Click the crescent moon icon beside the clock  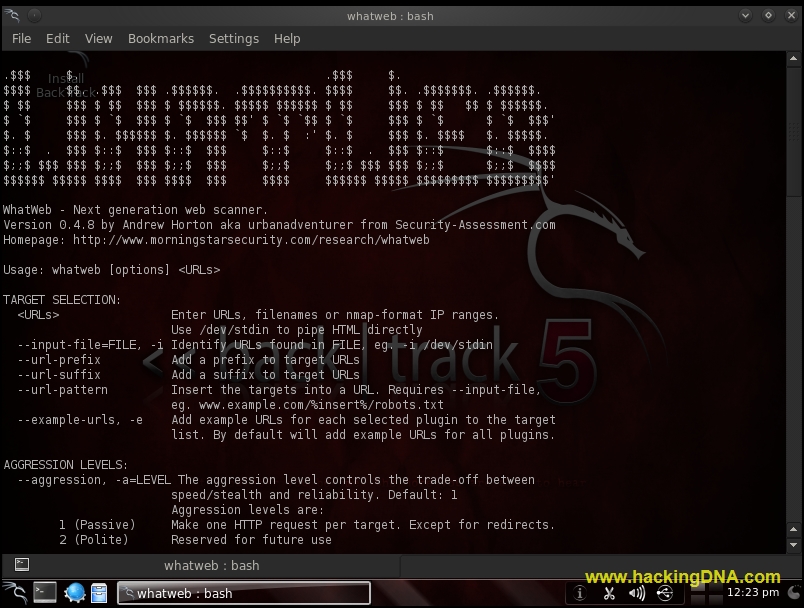(x=793, y=592)
